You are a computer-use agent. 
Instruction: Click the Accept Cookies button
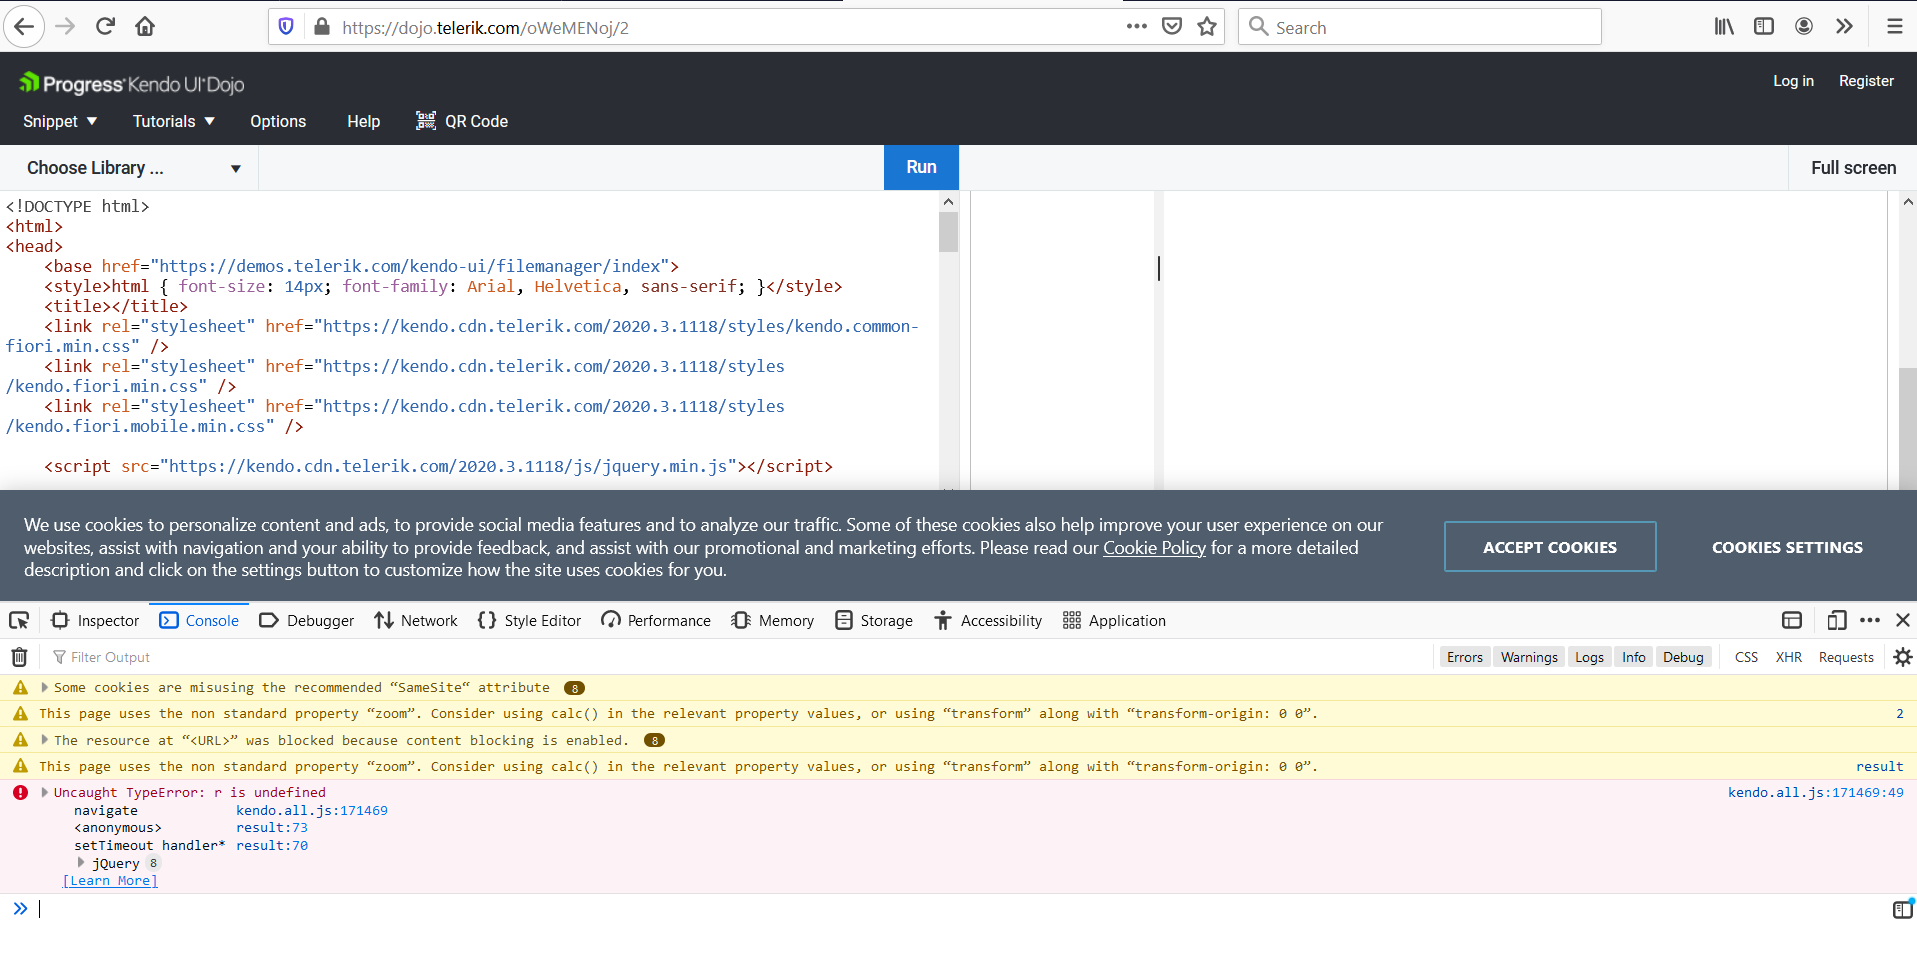click(1549, 547)
